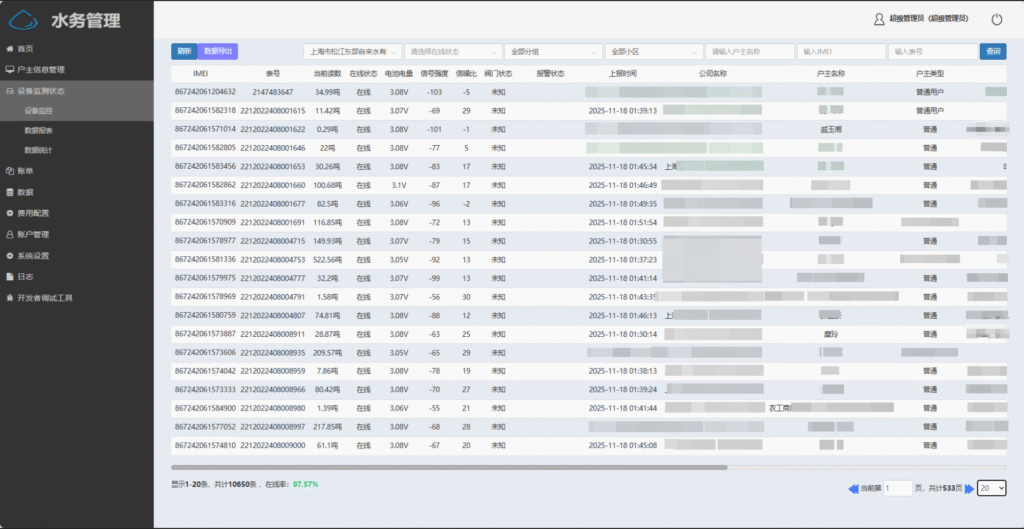Select 数据报表 submenu item
Screen dimensions: 1024x529
pos(39,130)
